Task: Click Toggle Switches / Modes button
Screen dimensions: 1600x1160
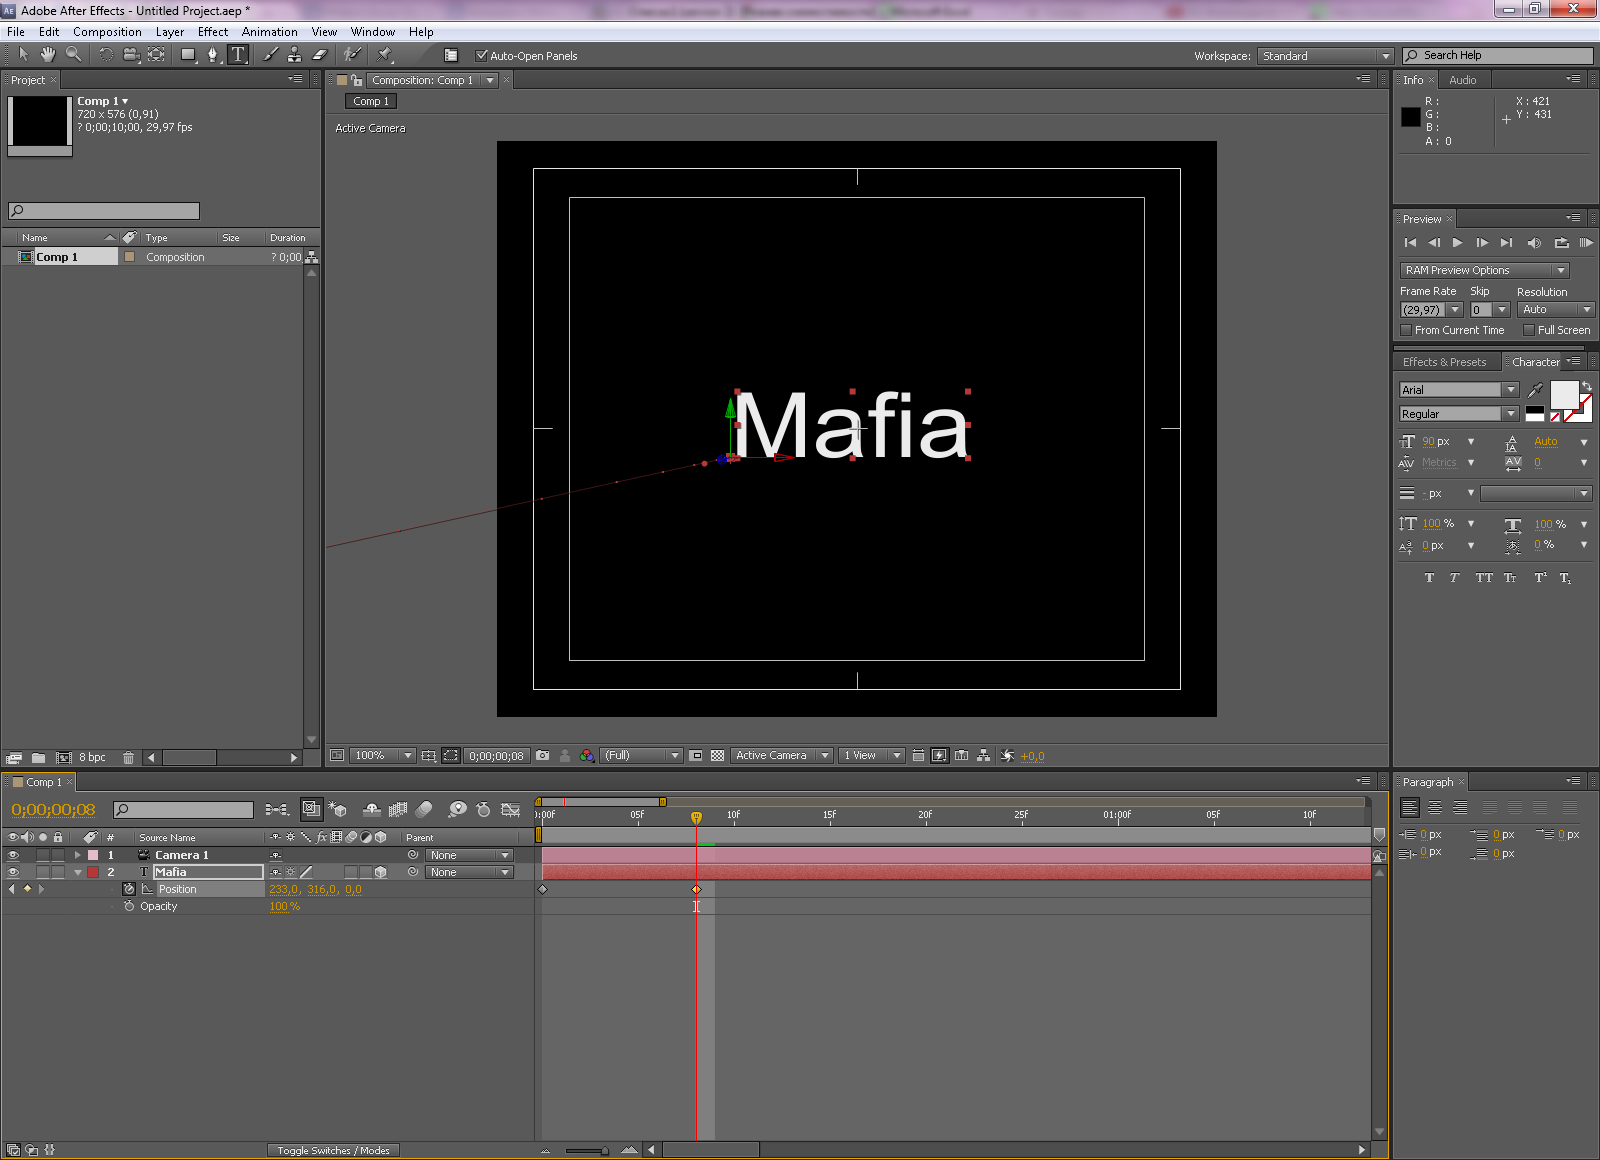Action: tap(333, 1150)
